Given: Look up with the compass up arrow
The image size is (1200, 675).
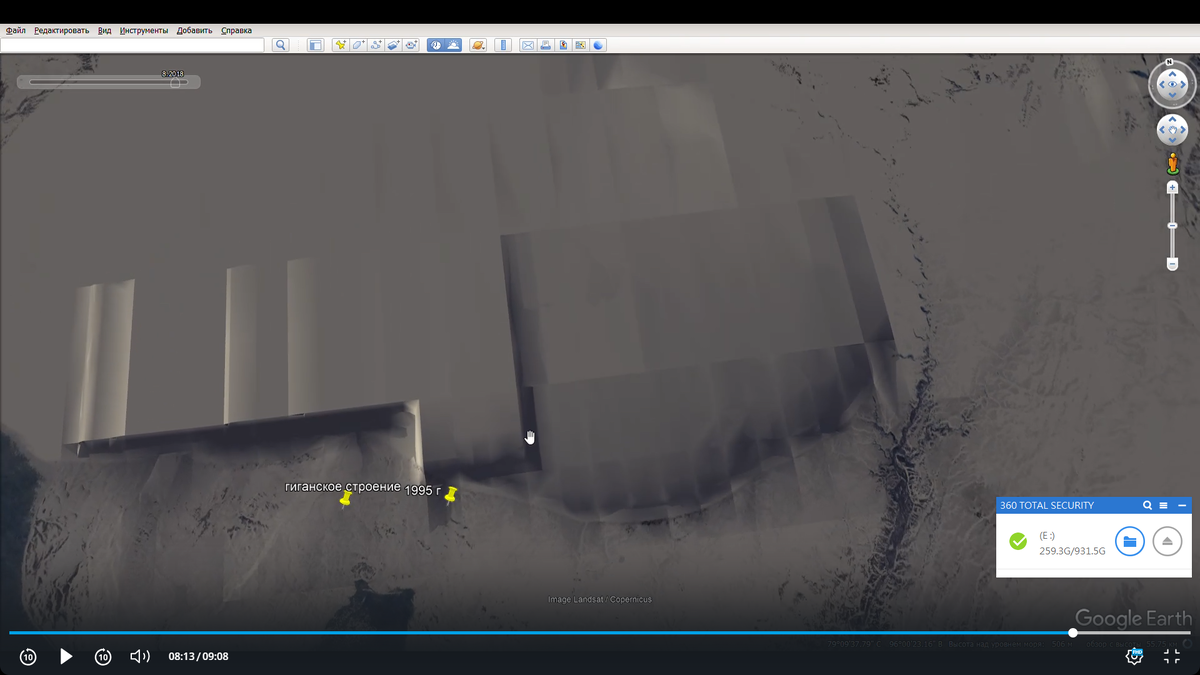Looking at the screenshot, I should (1172, 72).
